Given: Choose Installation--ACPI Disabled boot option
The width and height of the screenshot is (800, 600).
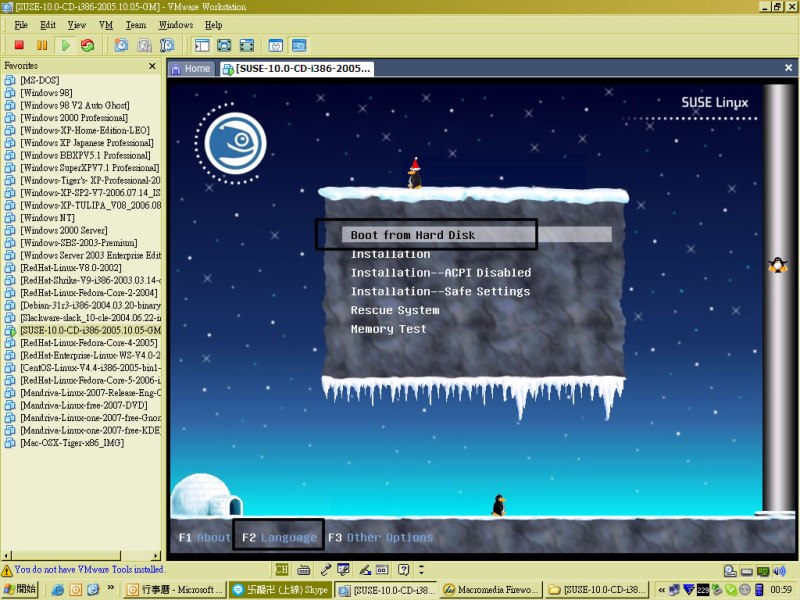Looking at the screenshot, I should click(x=441, y=273).
